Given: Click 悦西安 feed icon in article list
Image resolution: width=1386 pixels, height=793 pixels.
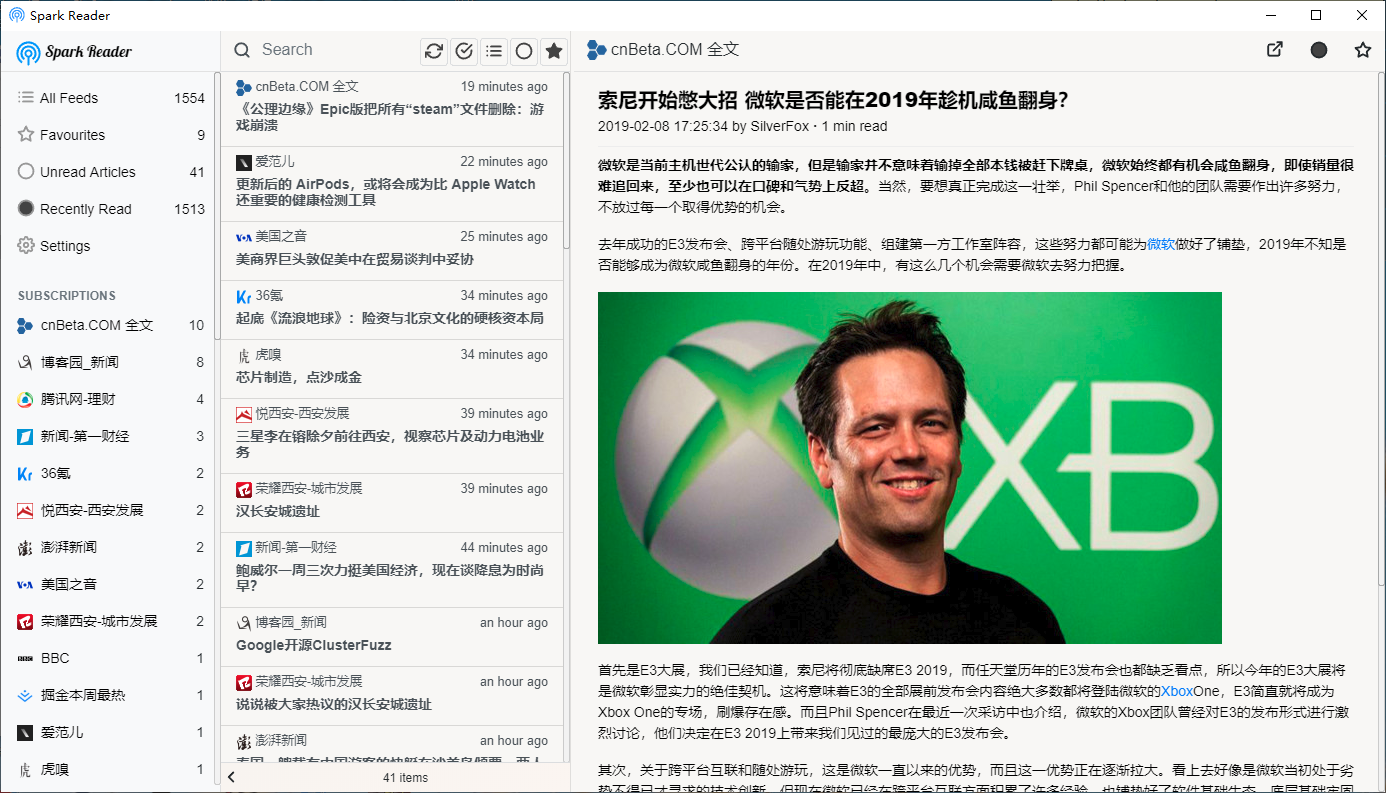Looking at the screenshot, I should click(x=243, y=414).
